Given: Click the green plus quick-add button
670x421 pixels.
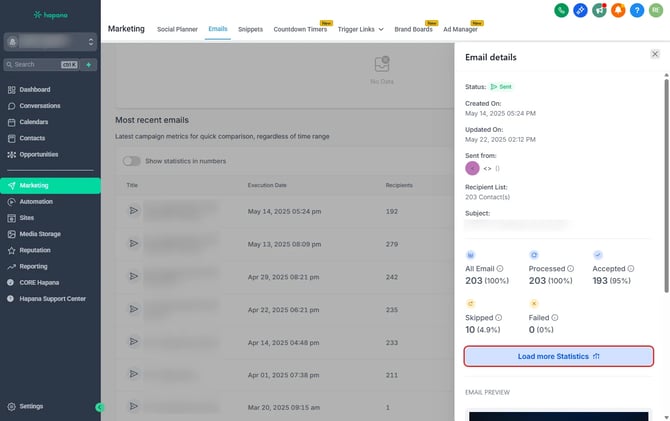Looking at the screenshot, I should pos(89,65).
